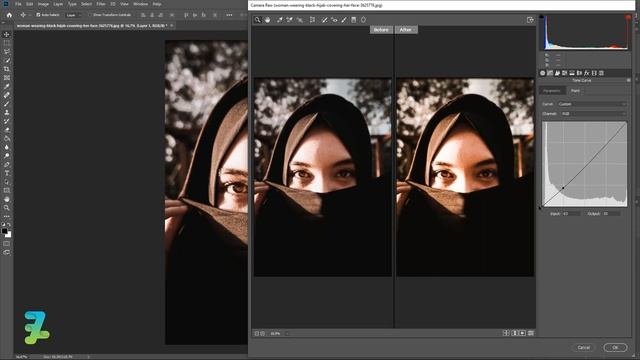
Task: Click the Output value field under curve
Action: point(611,213)
